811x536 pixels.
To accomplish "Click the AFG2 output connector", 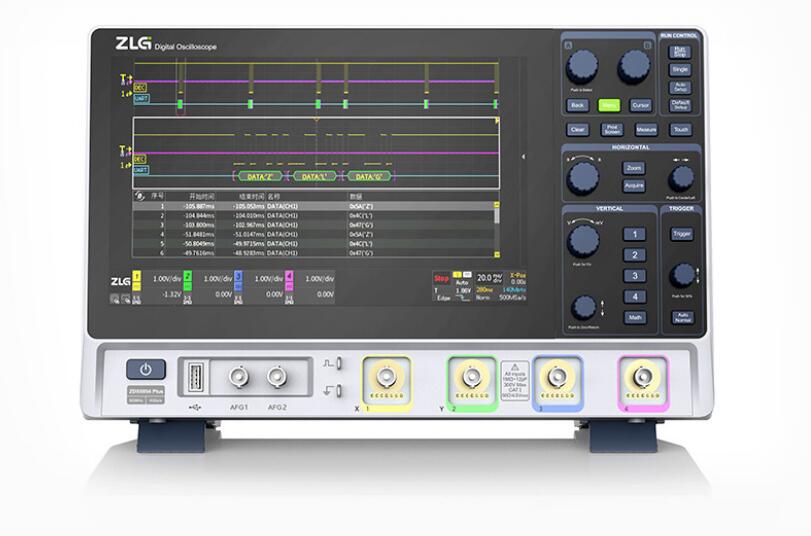I will [277, 377].
